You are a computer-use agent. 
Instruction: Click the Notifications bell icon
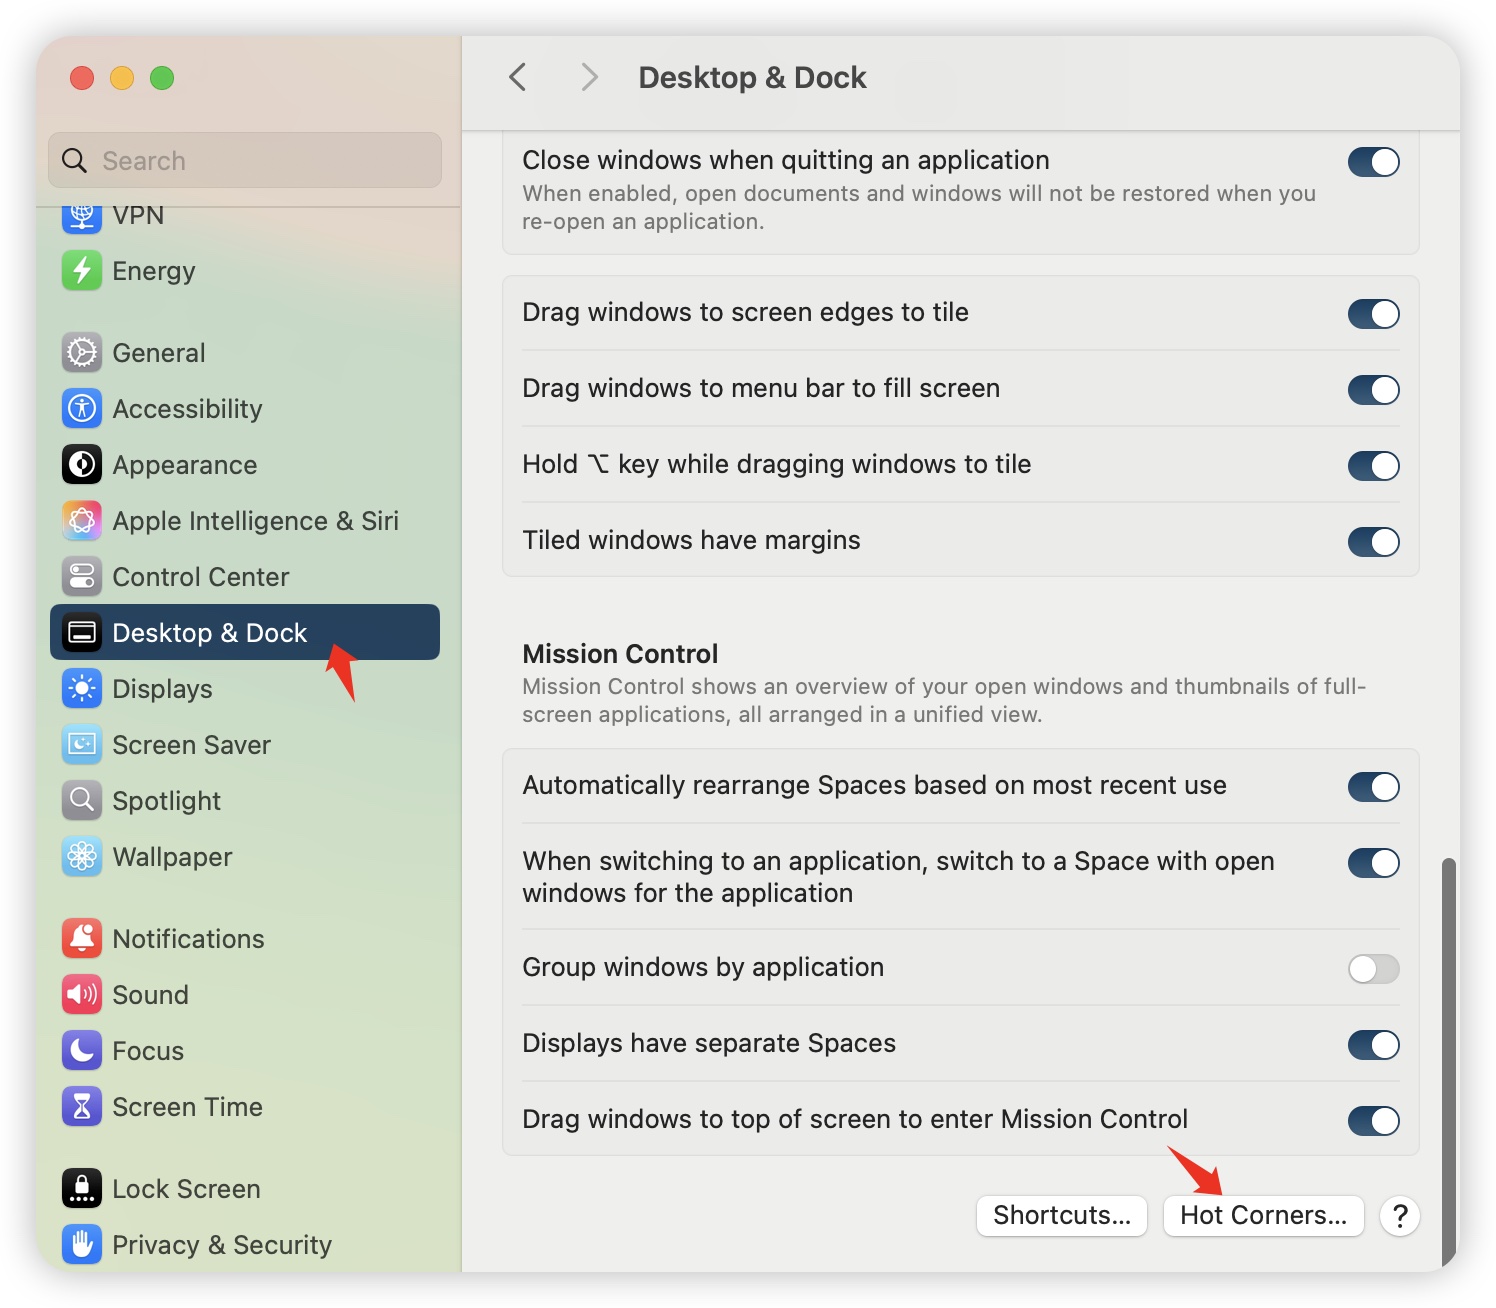[x=82, y=939]
